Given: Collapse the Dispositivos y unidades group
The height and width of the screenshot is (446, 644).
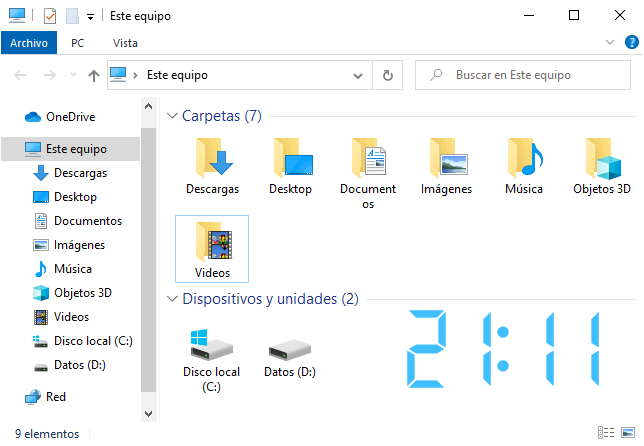Looking at the screenshot, I should [x=172, y=299].
